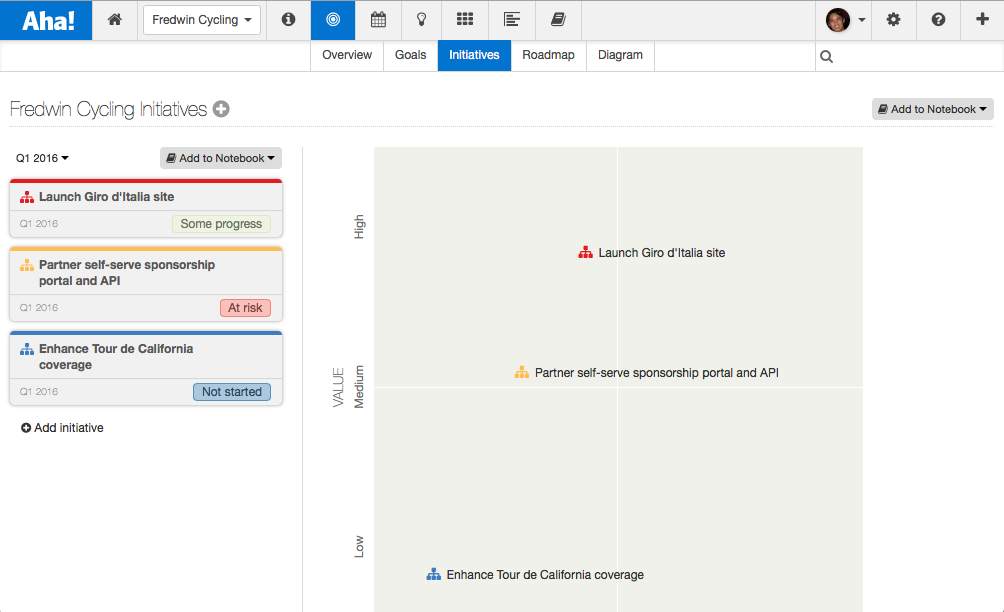Select the Initiatives tab
The height and width of the screenshot is (612, 1004).
coord(474,55)
